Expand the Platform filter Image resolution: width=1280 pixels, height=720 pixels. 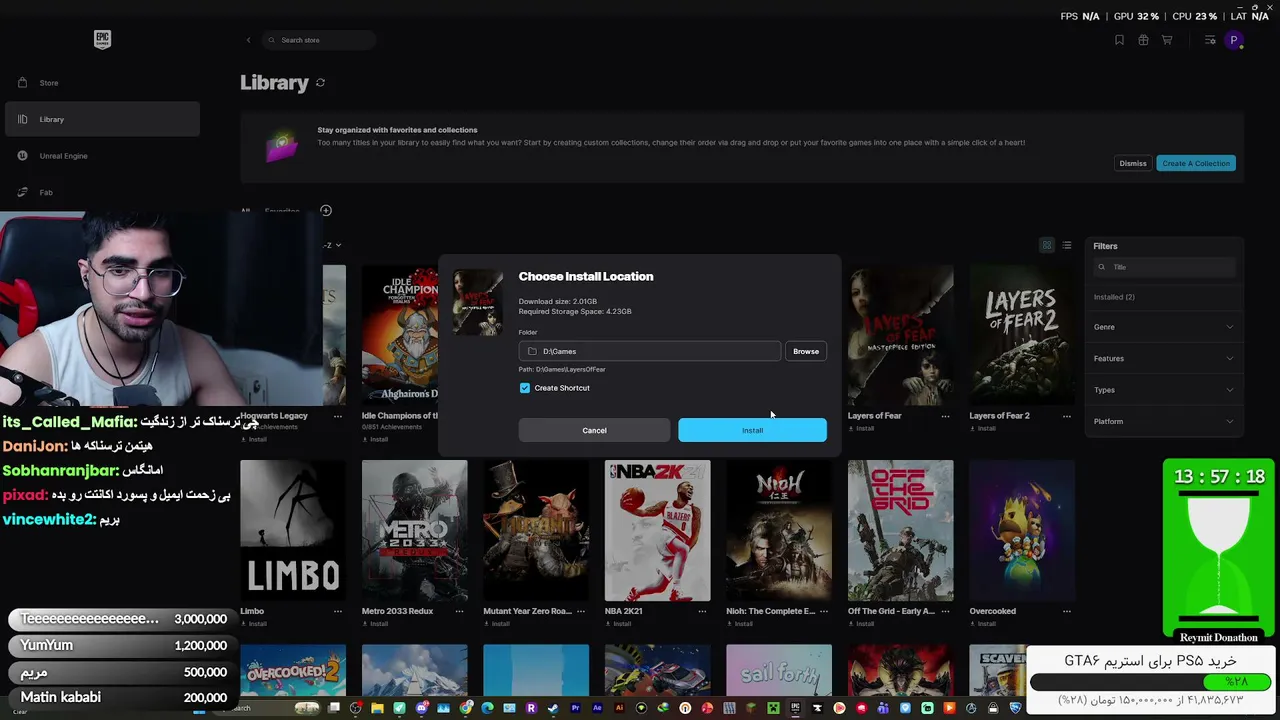pyautogui.click(x=1164, y=421)
